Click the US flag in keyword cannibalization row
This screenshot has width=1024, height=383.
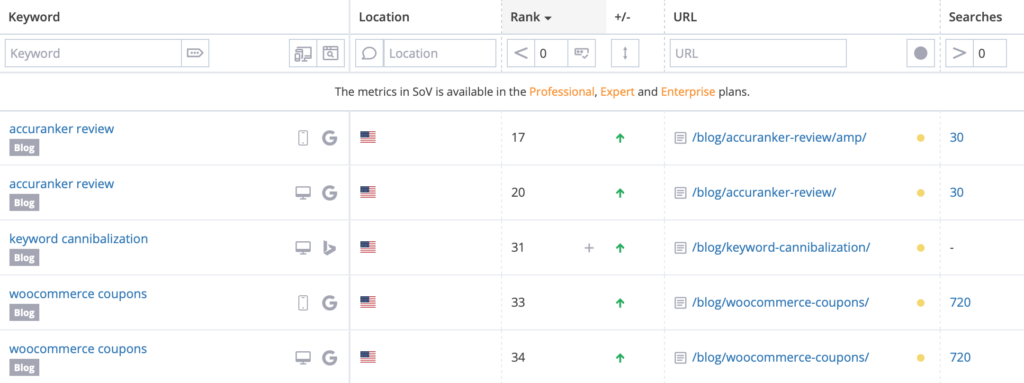coord(368,247)
